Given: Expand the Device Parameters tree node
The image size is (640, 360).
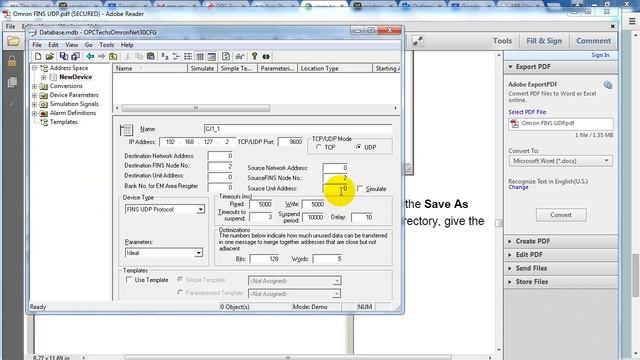Looking at the screenshot, I should tap(35, 95).
